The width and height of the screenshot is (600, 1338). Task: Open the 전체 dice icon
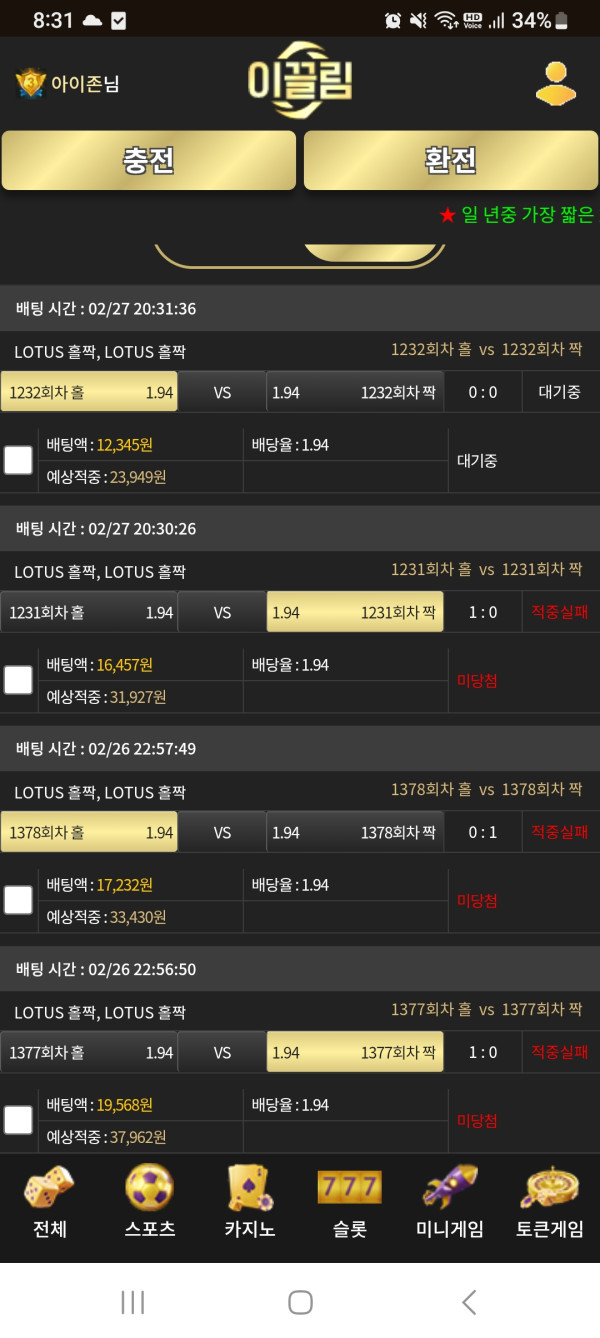click(x=49, y=1188)
